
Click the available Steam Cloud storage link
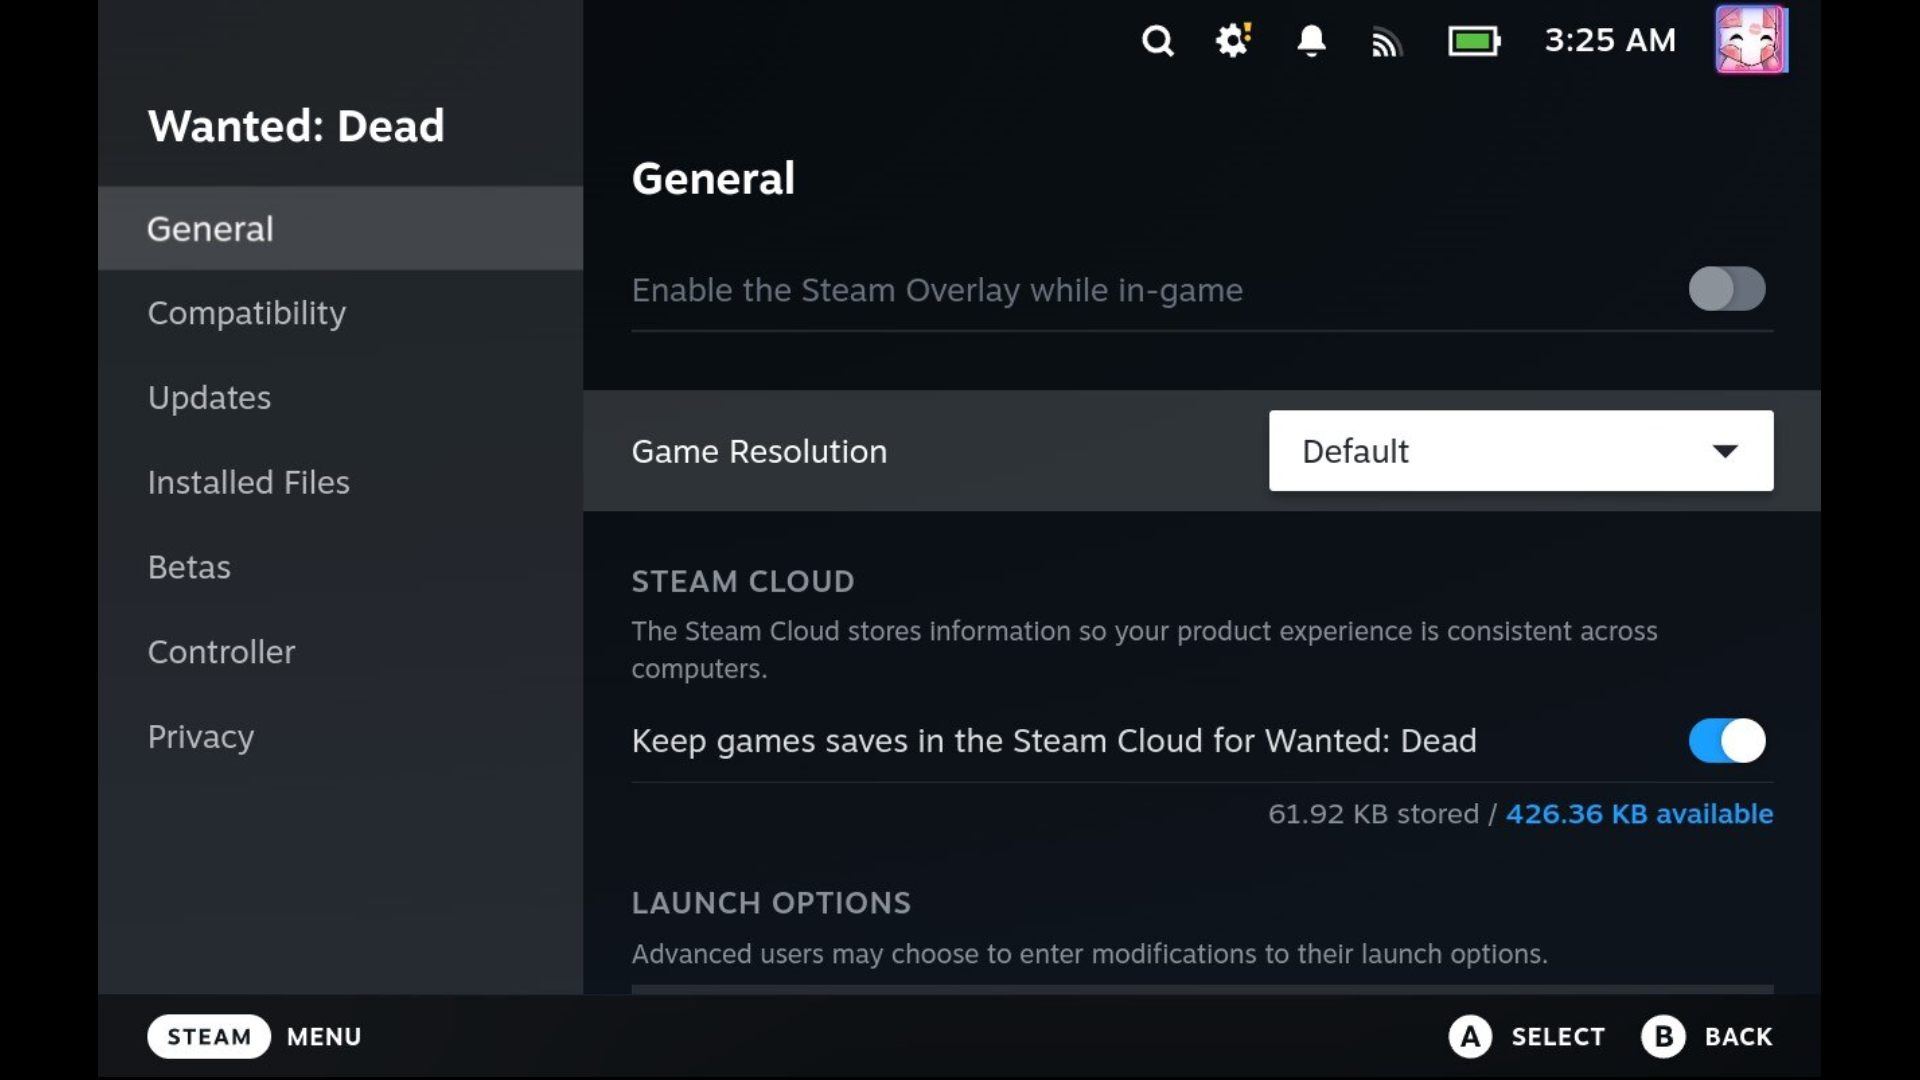pos(1639,814)
